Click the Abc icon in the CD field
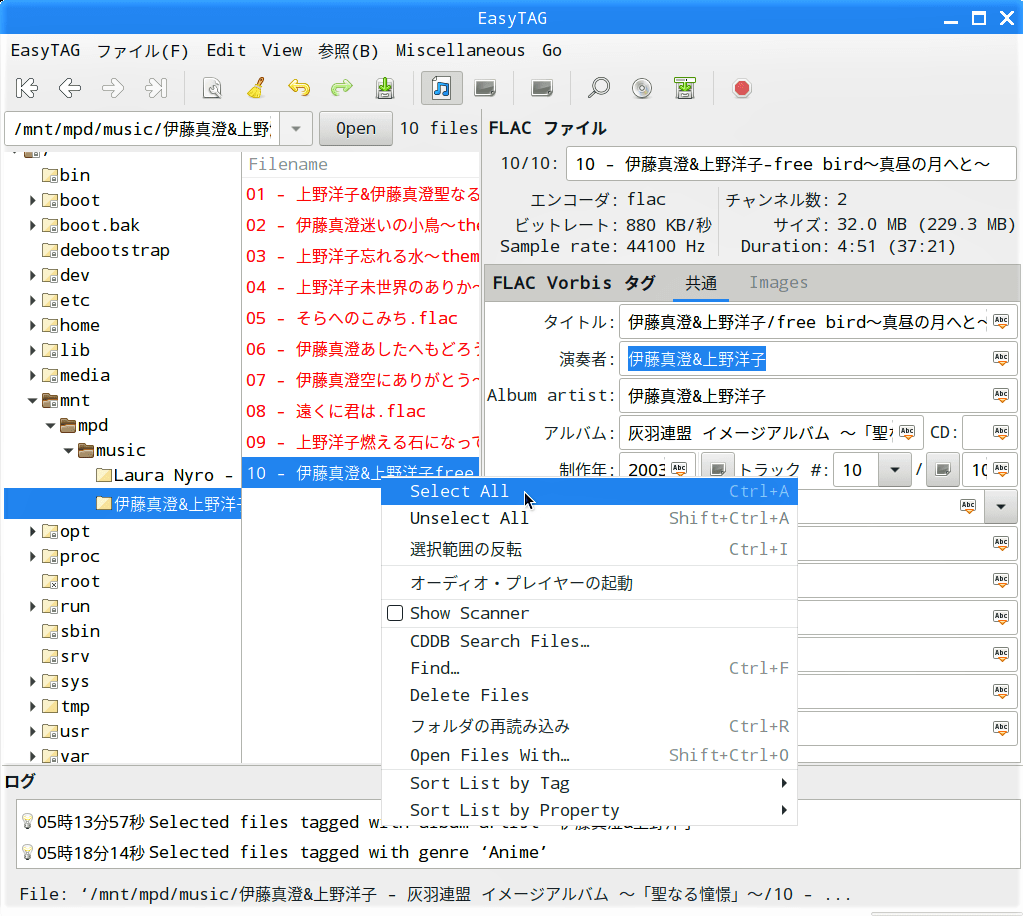Image resolution: width=1023 pixels, height=916 pixels. point(1001,432)
